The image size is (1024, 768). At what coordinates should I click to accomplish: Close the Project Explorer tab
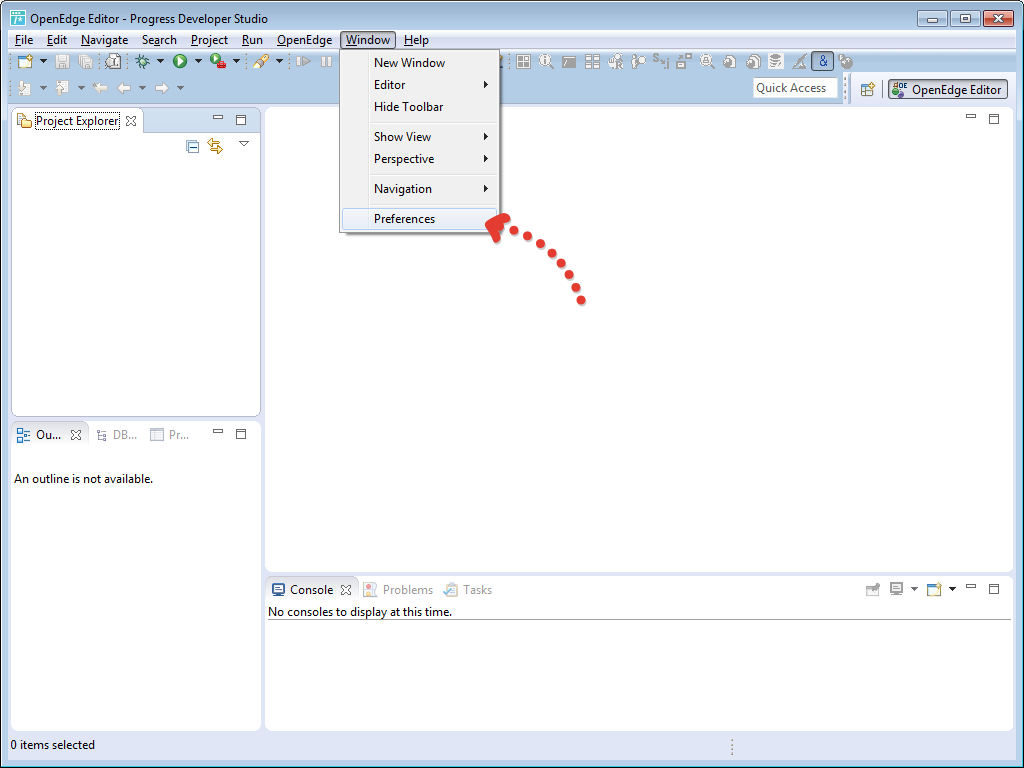pyautogui.click(x=131, y=121)
